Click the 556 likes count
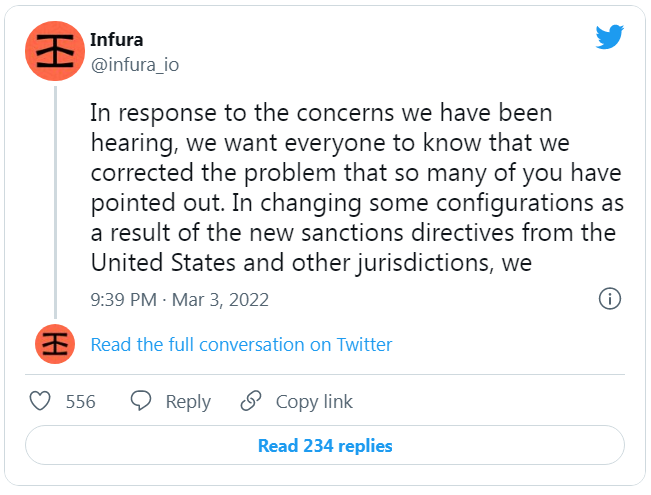The height and width of the screenshot is (495, 651). [81, 402]
